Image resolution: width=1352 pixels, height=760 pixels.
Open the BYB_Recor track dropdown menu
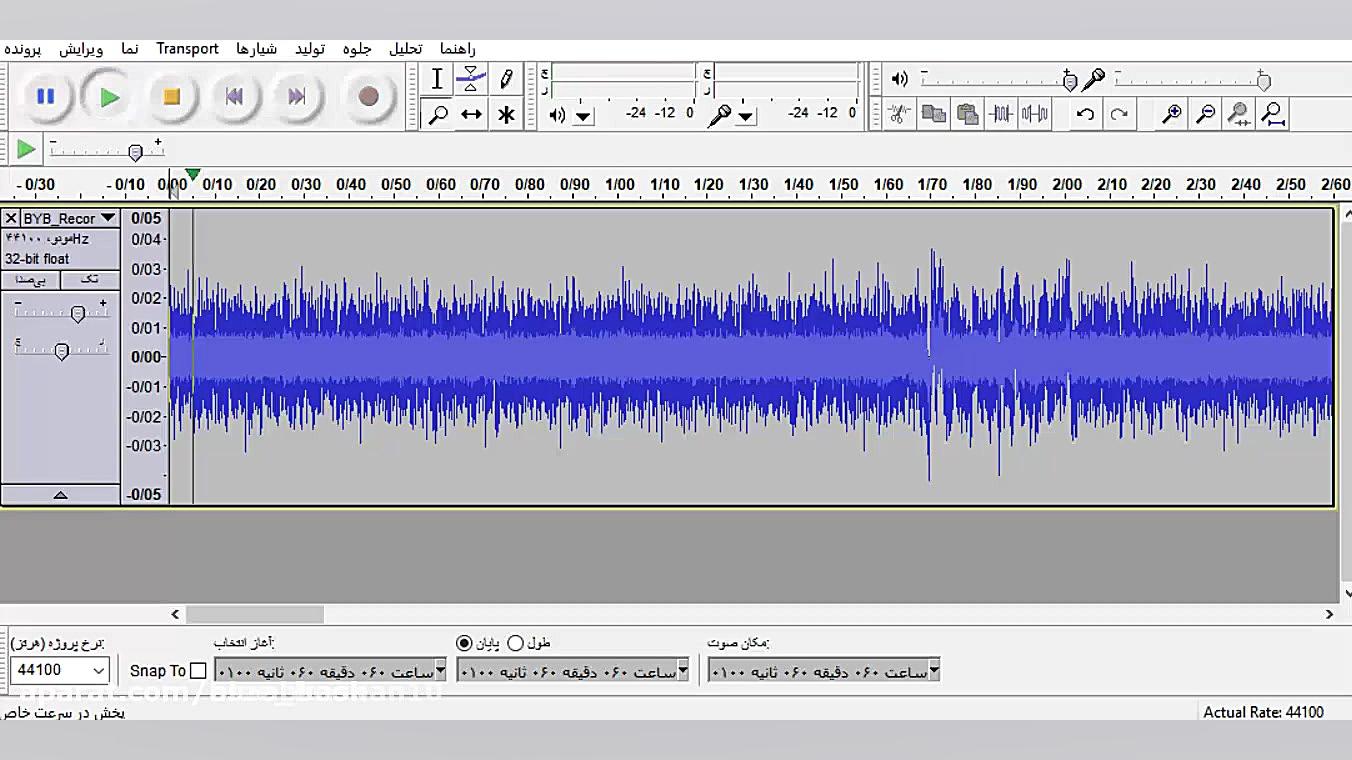coord(108,218)
